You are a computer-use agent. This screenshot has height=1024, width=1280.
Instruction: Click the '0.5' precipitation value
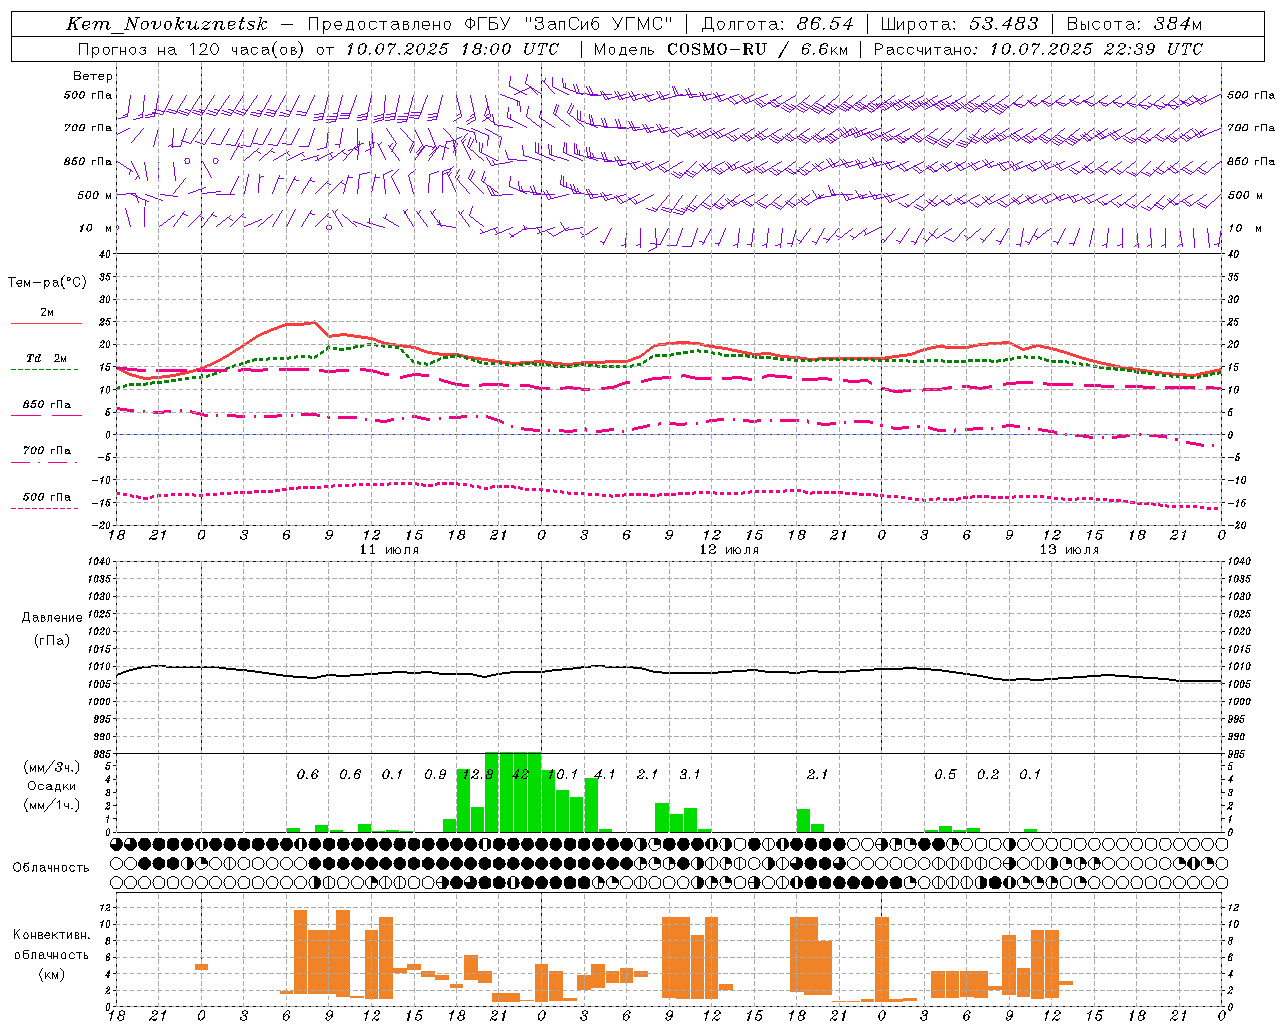(x=945, y=774)
